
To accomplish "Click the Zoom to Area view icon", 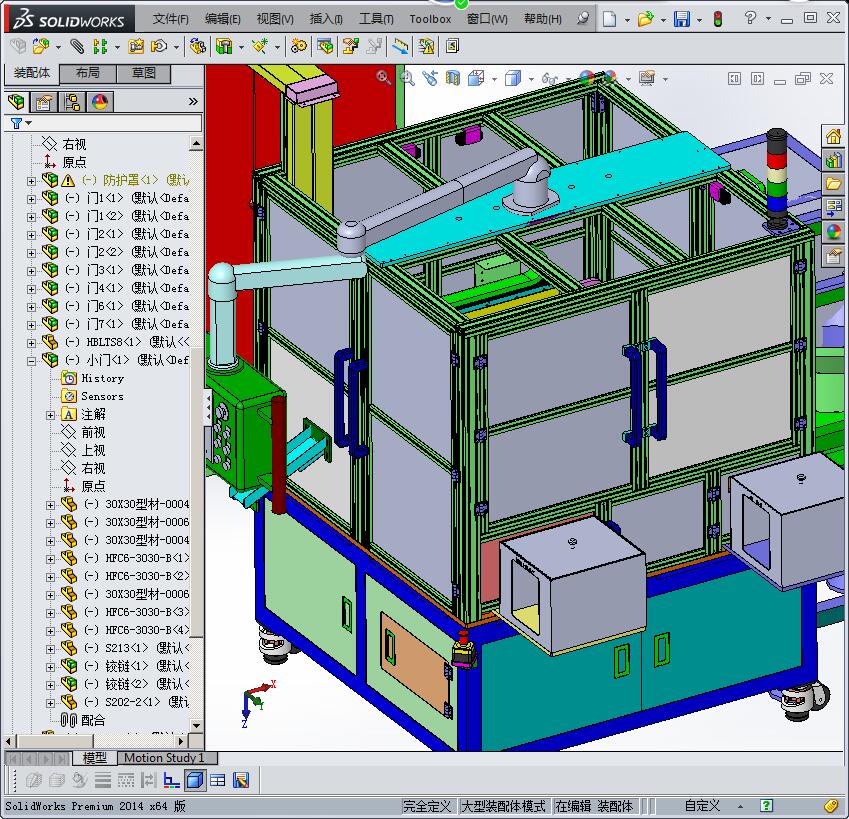I will coord(407,79).
